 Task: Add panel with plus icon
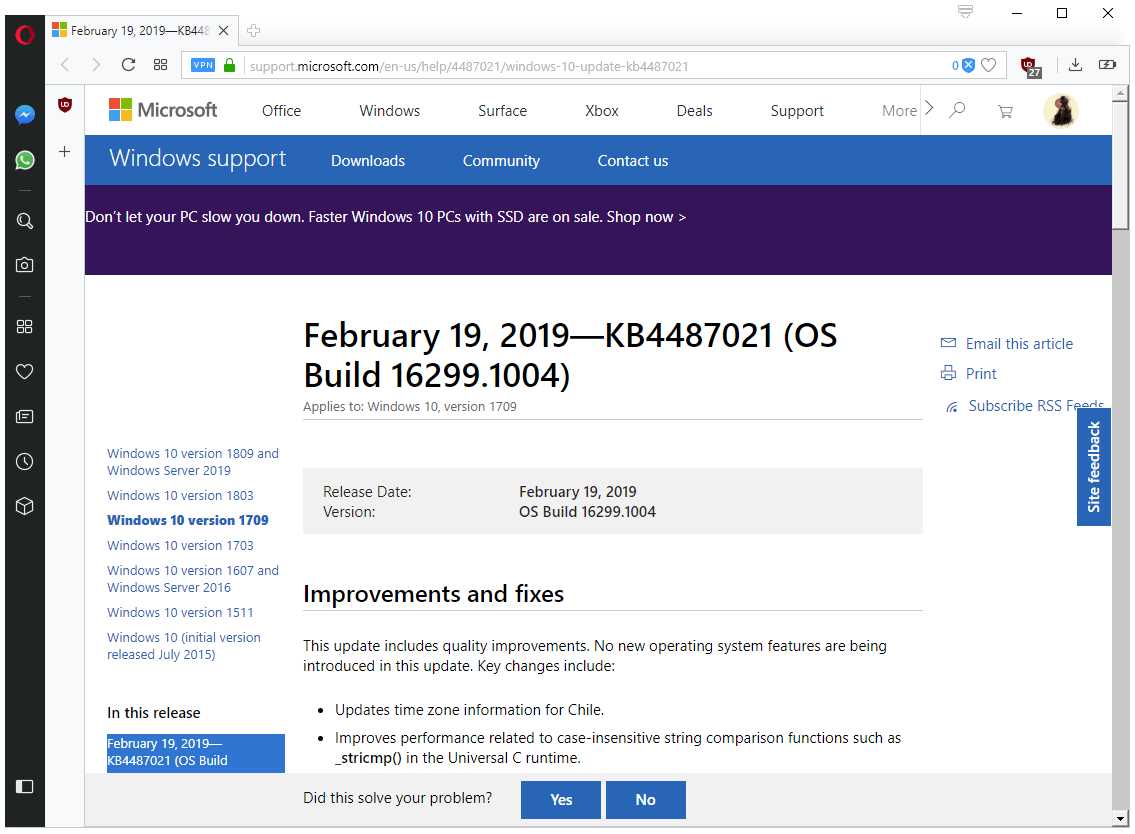(64, 151)
